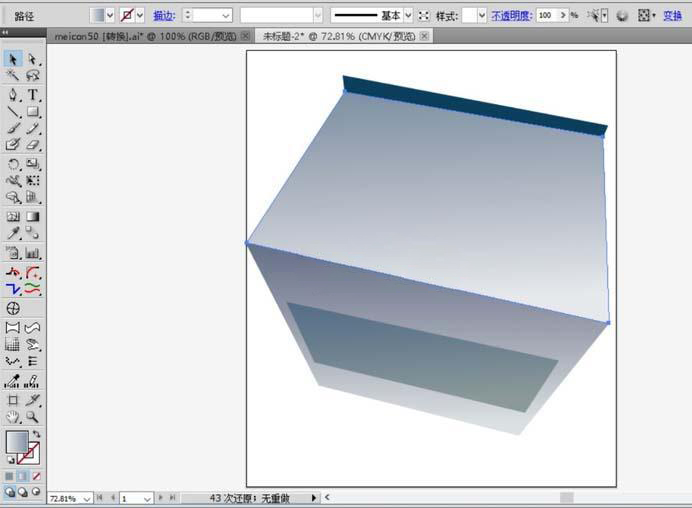The image size is (692, 508).
Task: Select the Magic Wand tool
Action: (x=13, y=76)
